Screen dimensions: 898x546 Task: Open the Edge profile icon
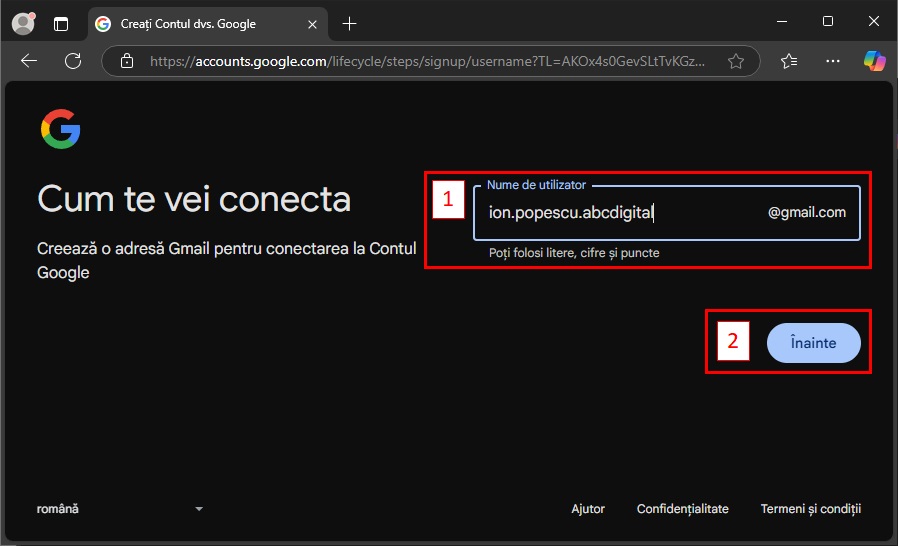[x=22, y=23]
